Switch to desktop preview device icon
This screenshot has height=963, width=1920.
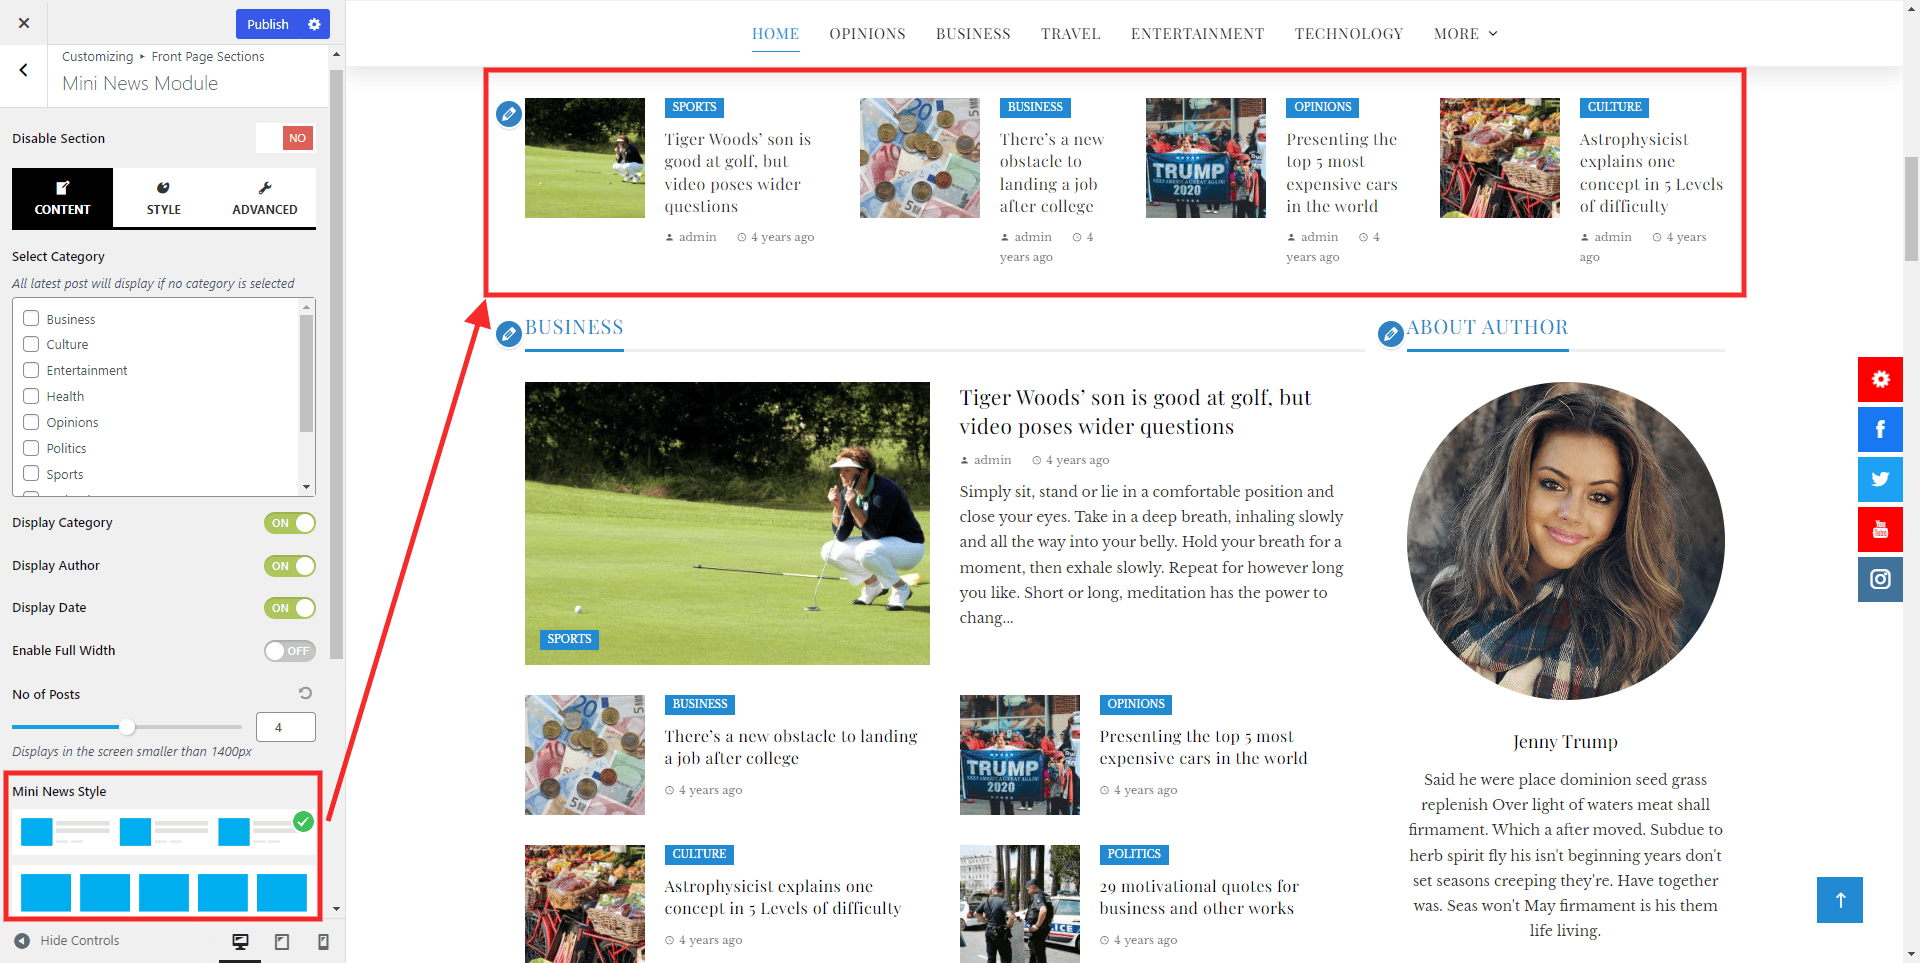point(240,942)
